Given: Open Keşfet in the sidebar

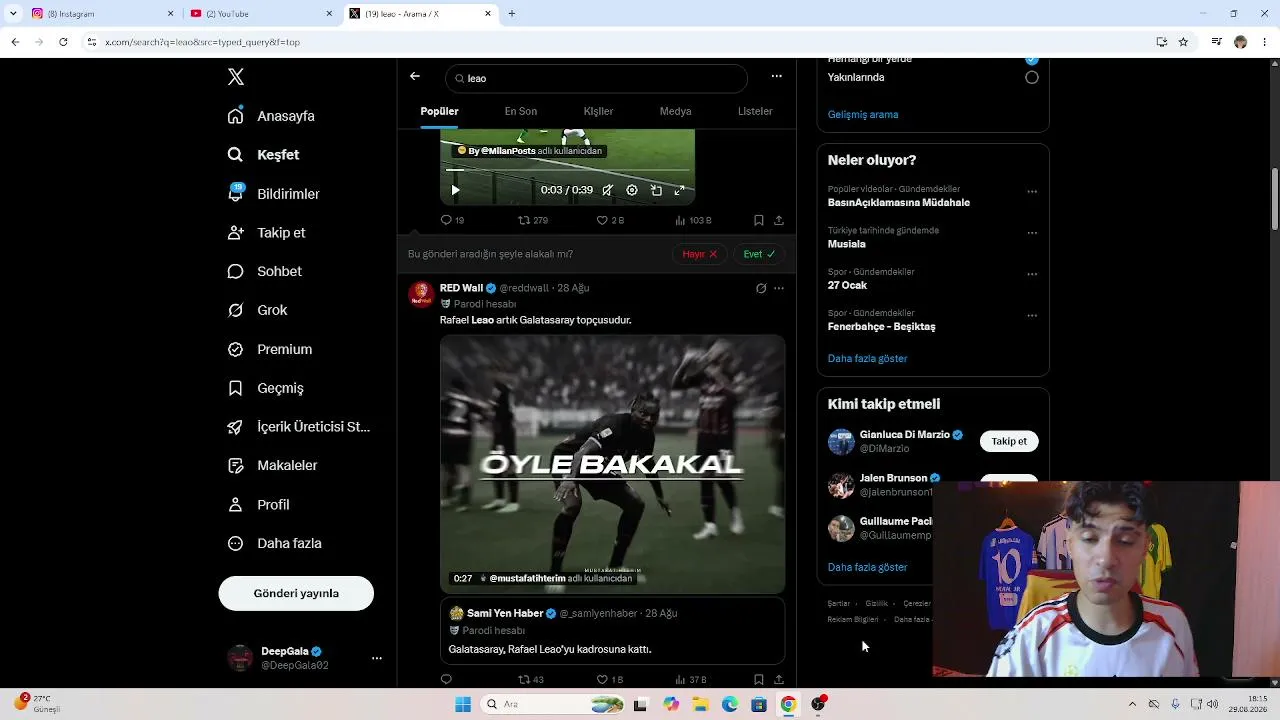Looking at the screenshot, I should pos(263,155).
